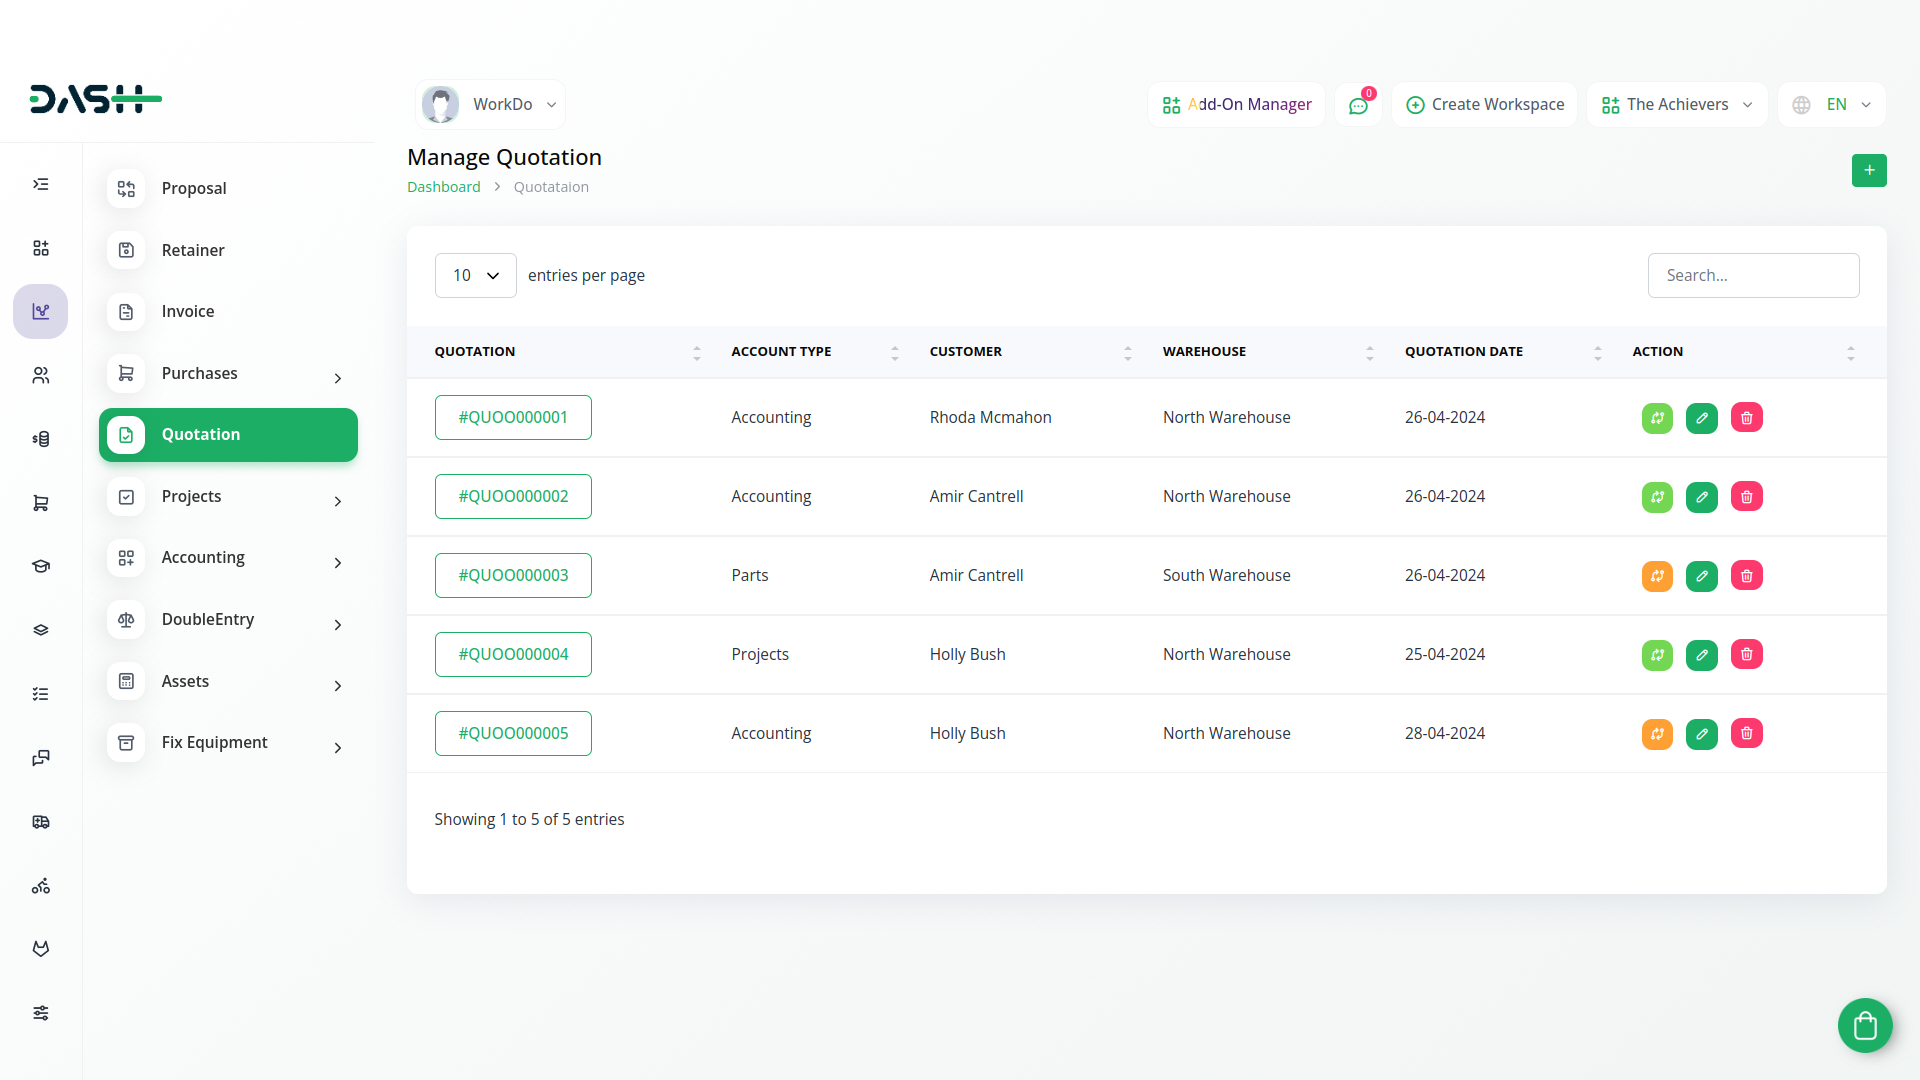Click into the Search input field
The width and height of the screenshot is (1920, 1080).
coord(1752,276)
